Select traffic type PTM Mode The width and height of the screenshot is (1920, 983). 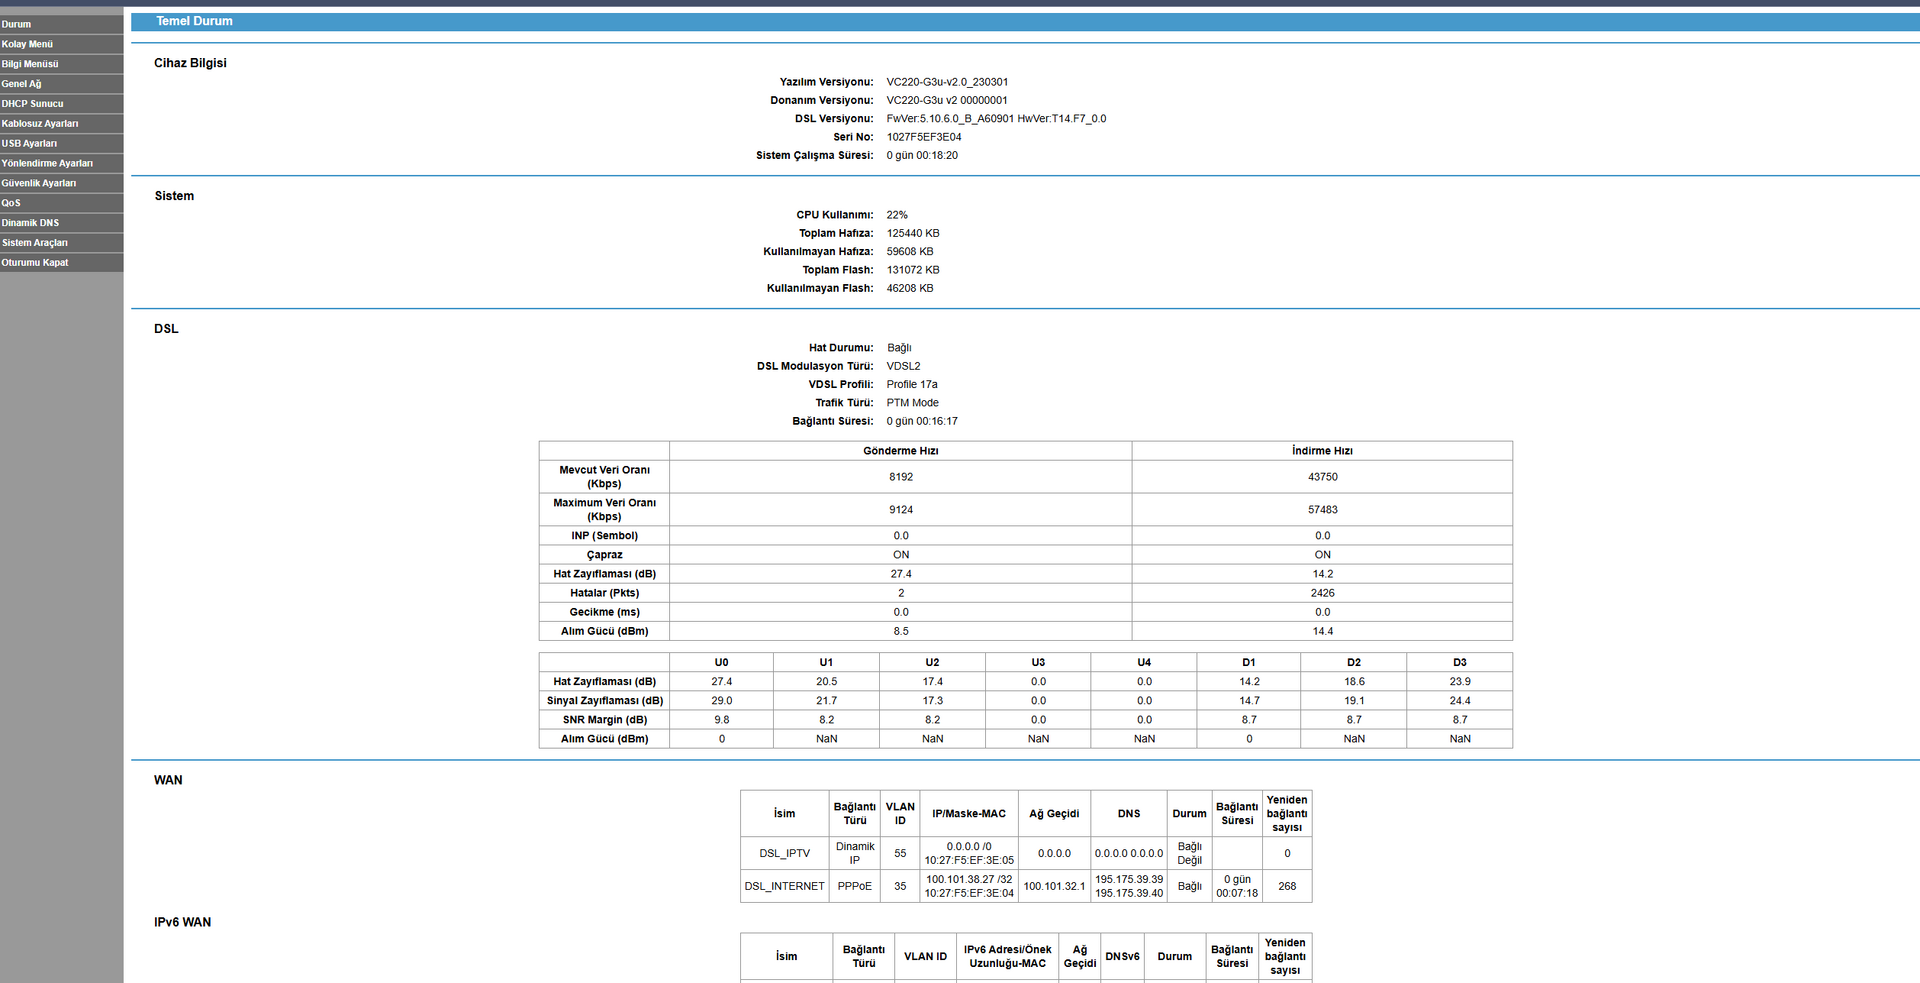tap(912, 403)
